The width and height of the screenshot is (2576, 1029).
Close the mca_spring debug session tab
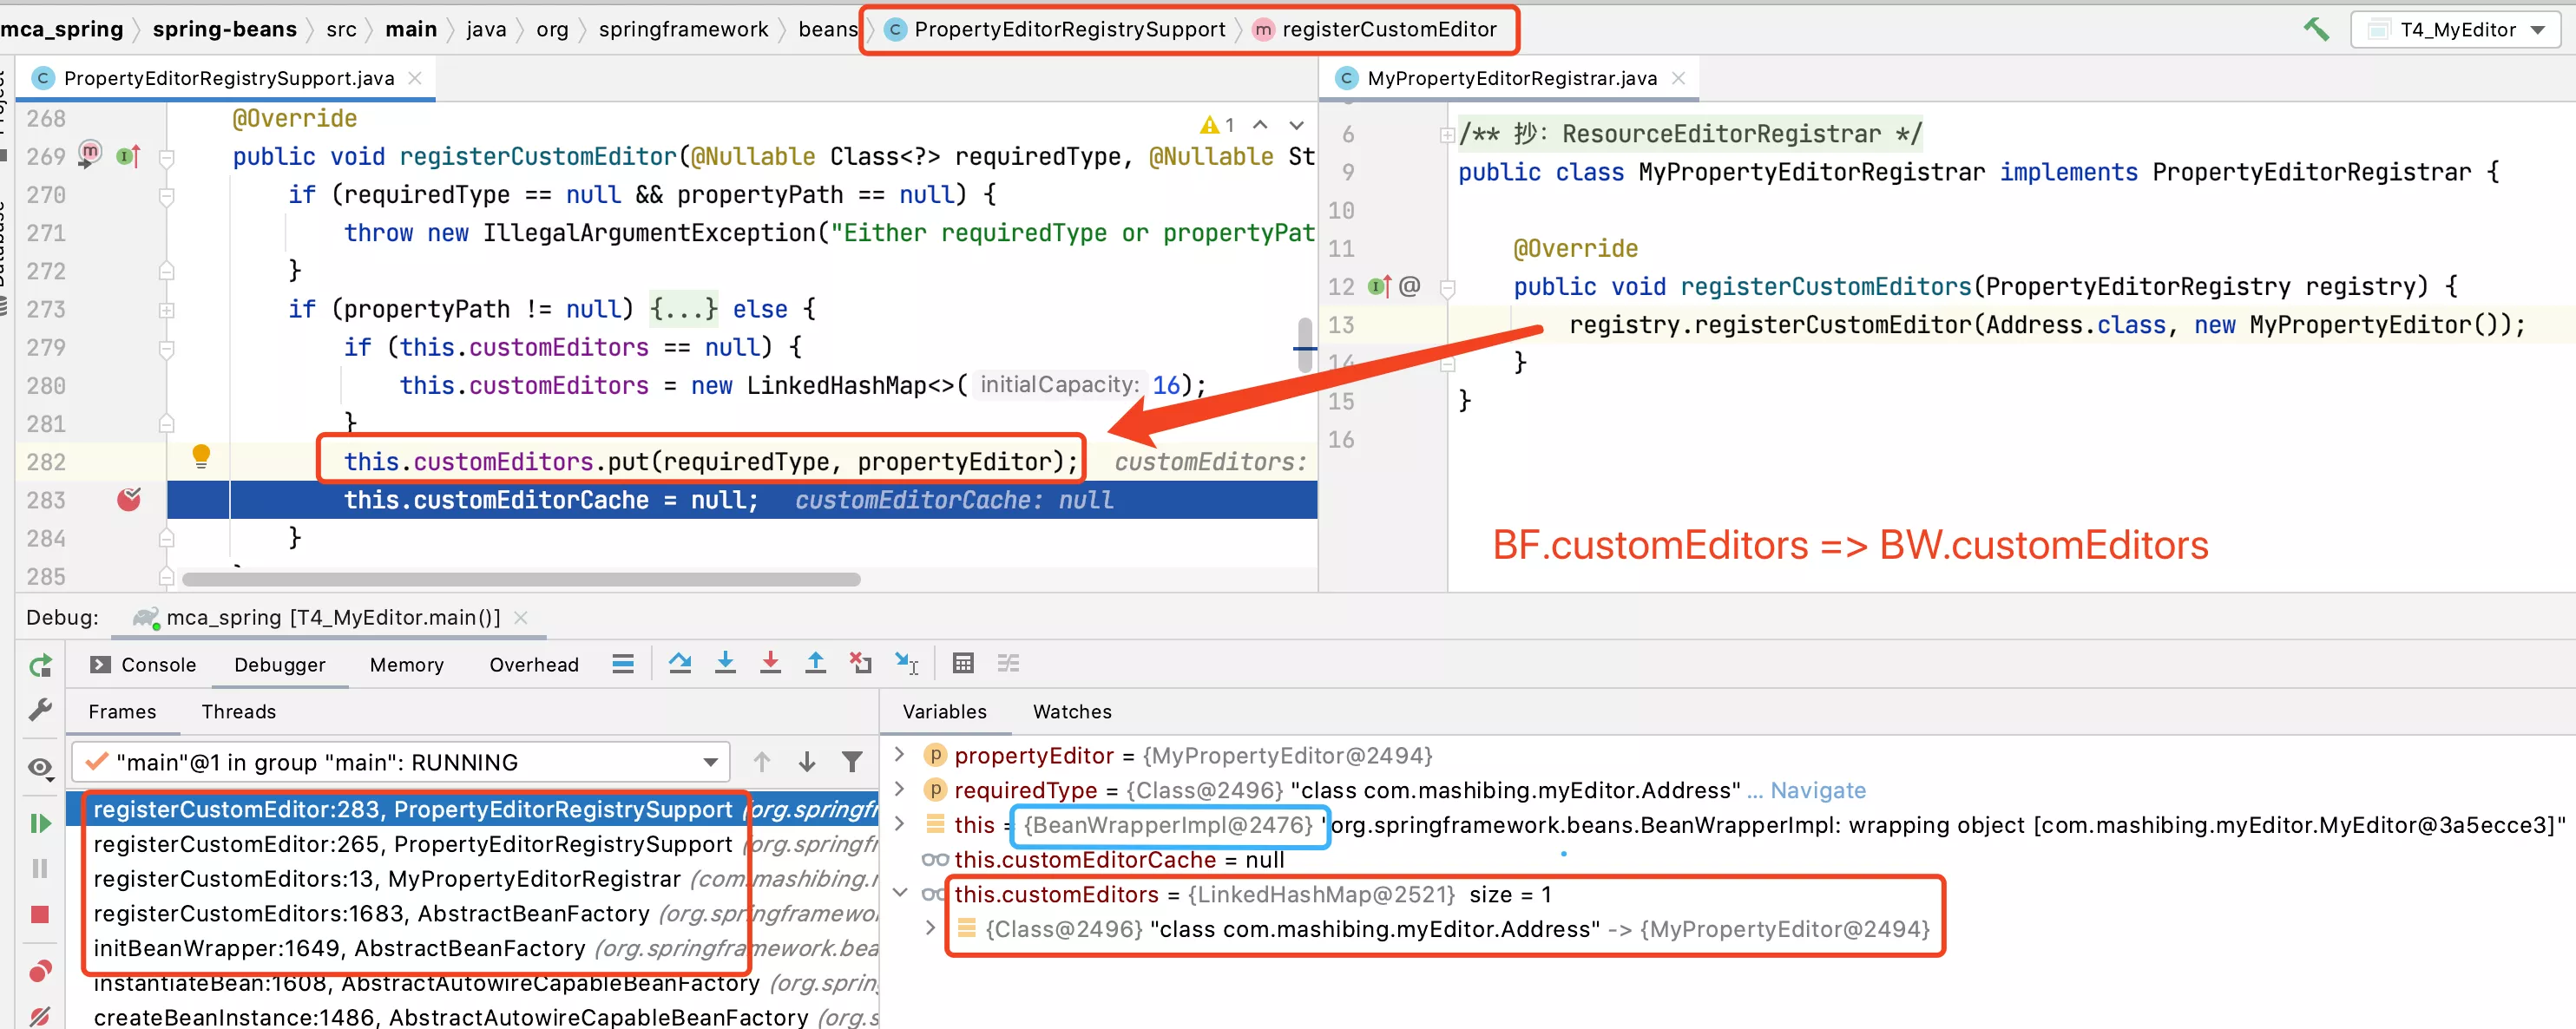[x=520, y=617]
